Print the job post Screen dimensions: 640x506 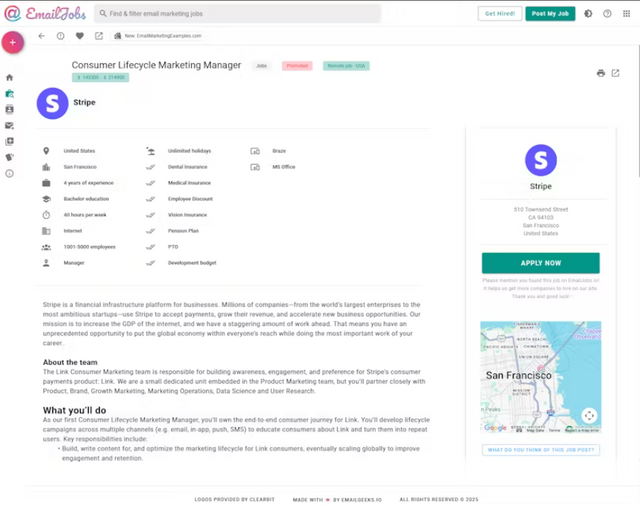[600, 73]
